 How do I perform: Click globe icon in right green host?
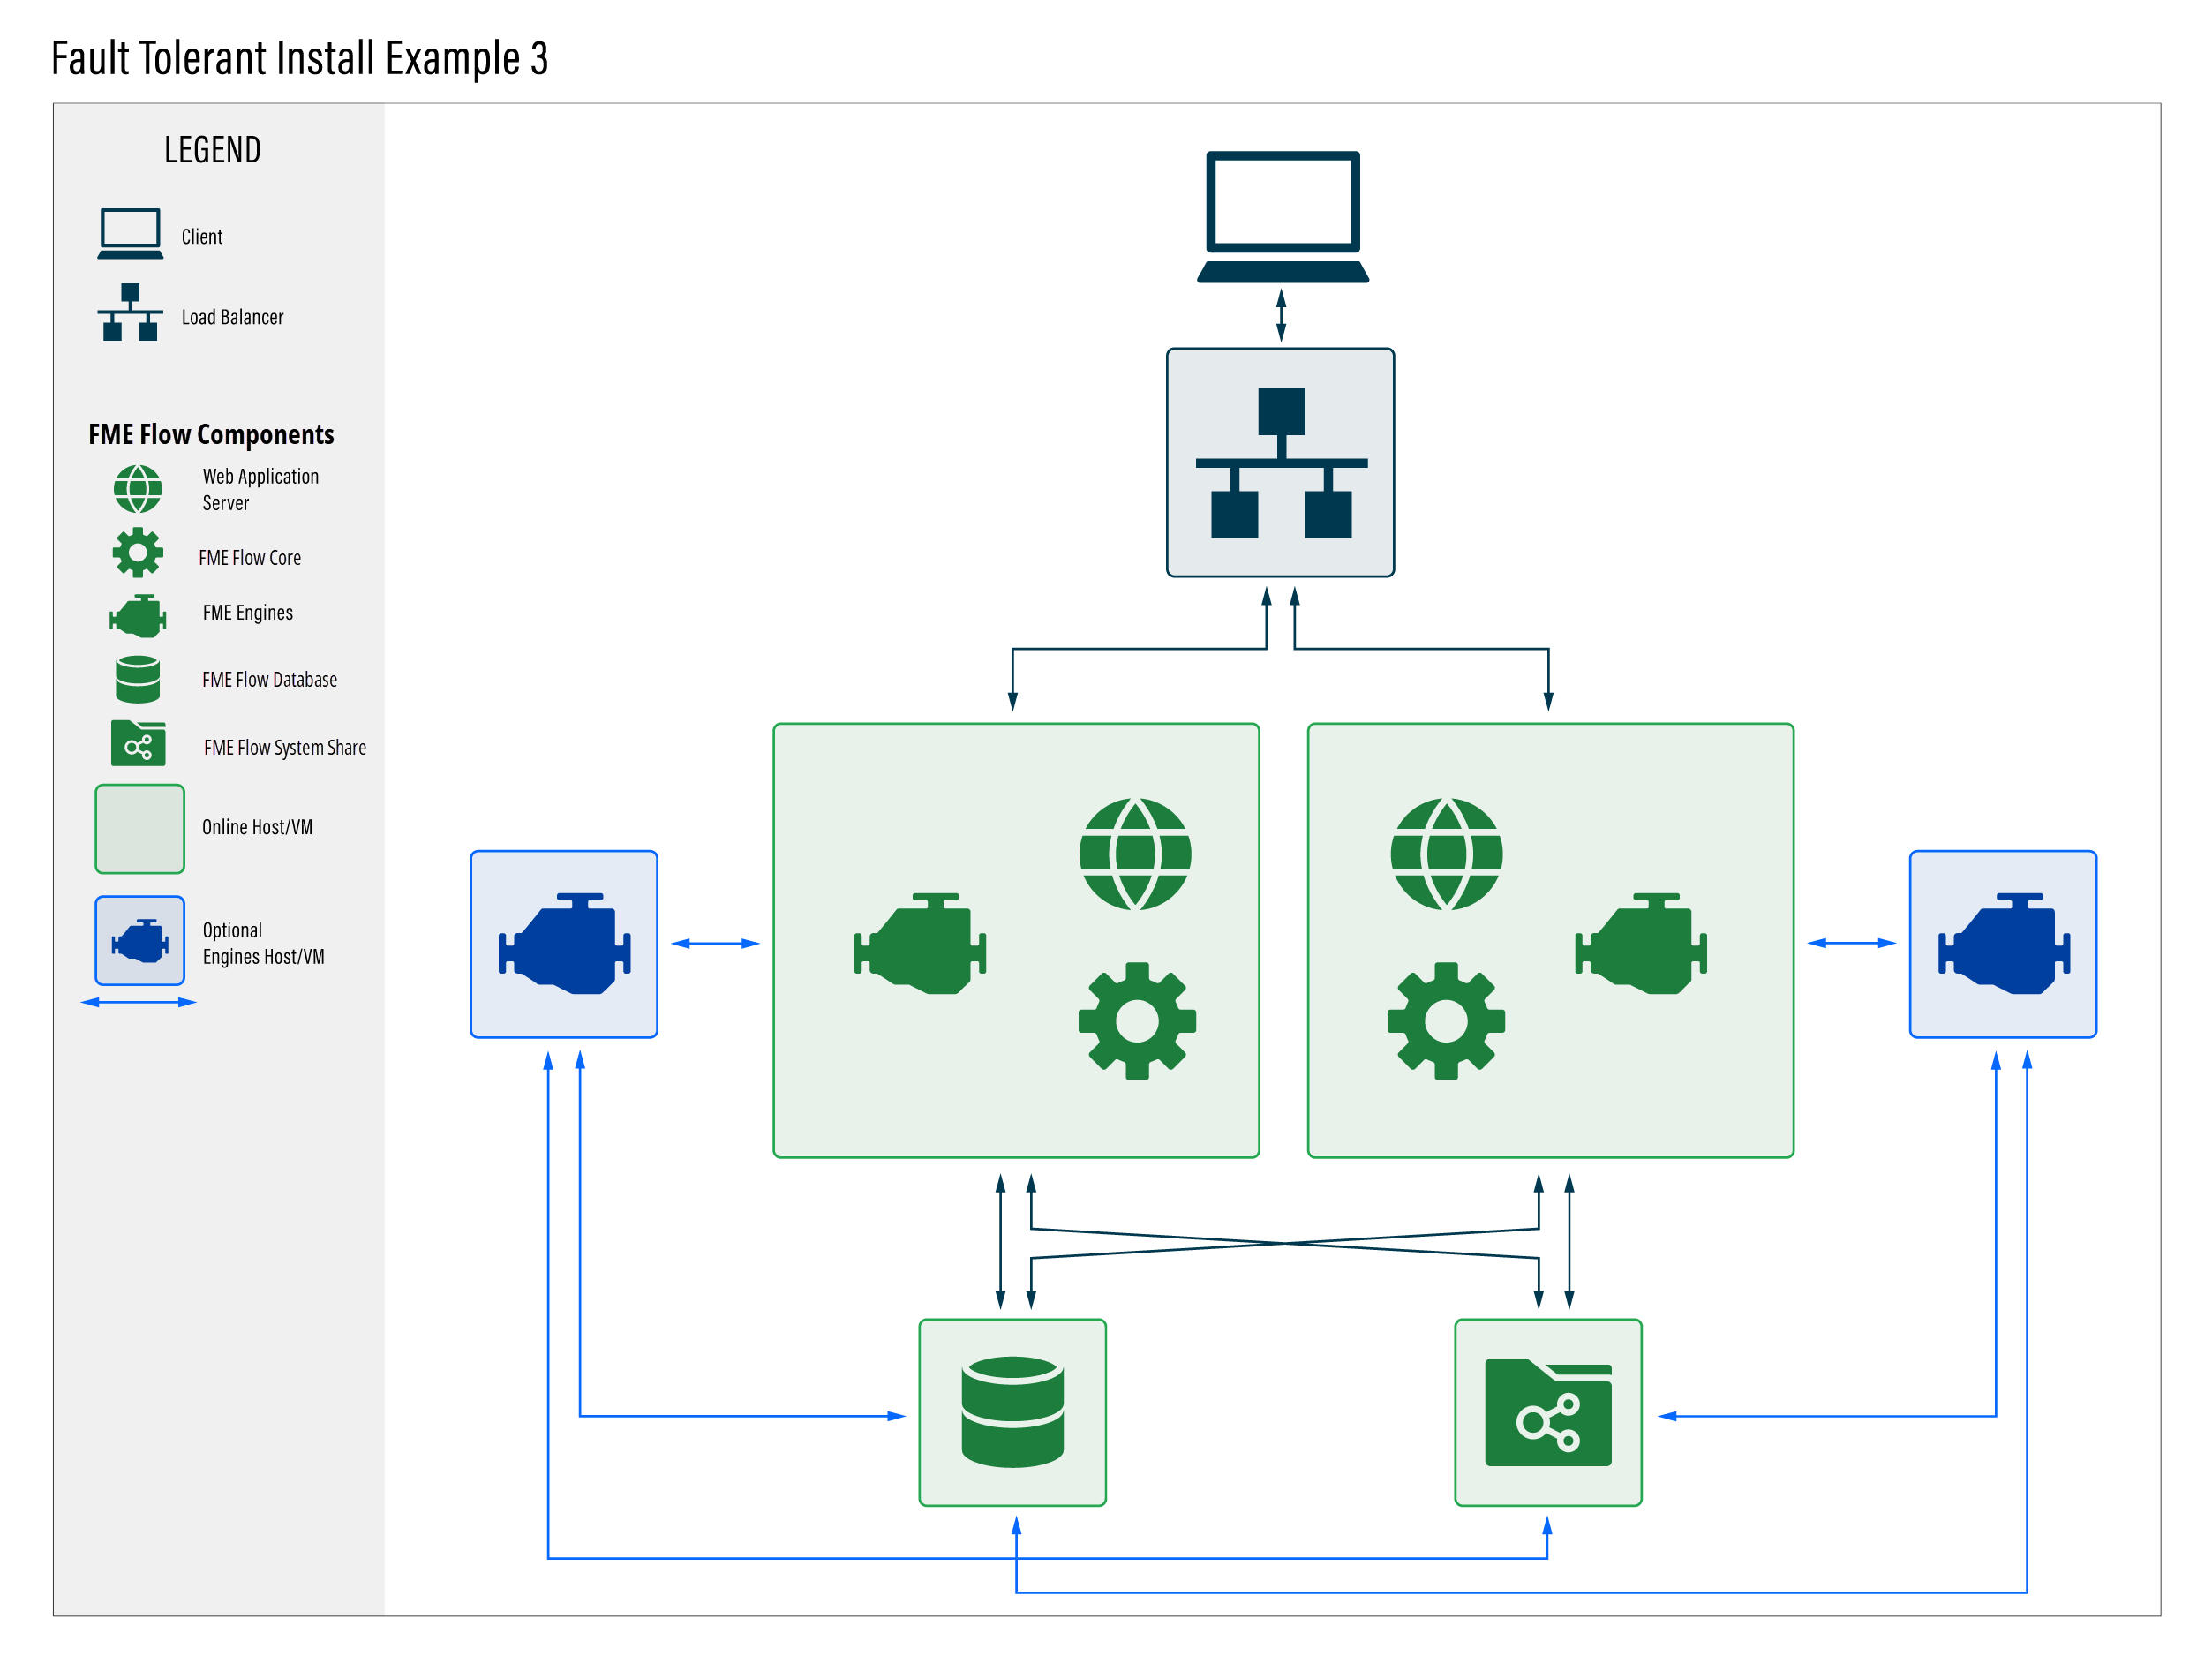tap(1446, 853)
